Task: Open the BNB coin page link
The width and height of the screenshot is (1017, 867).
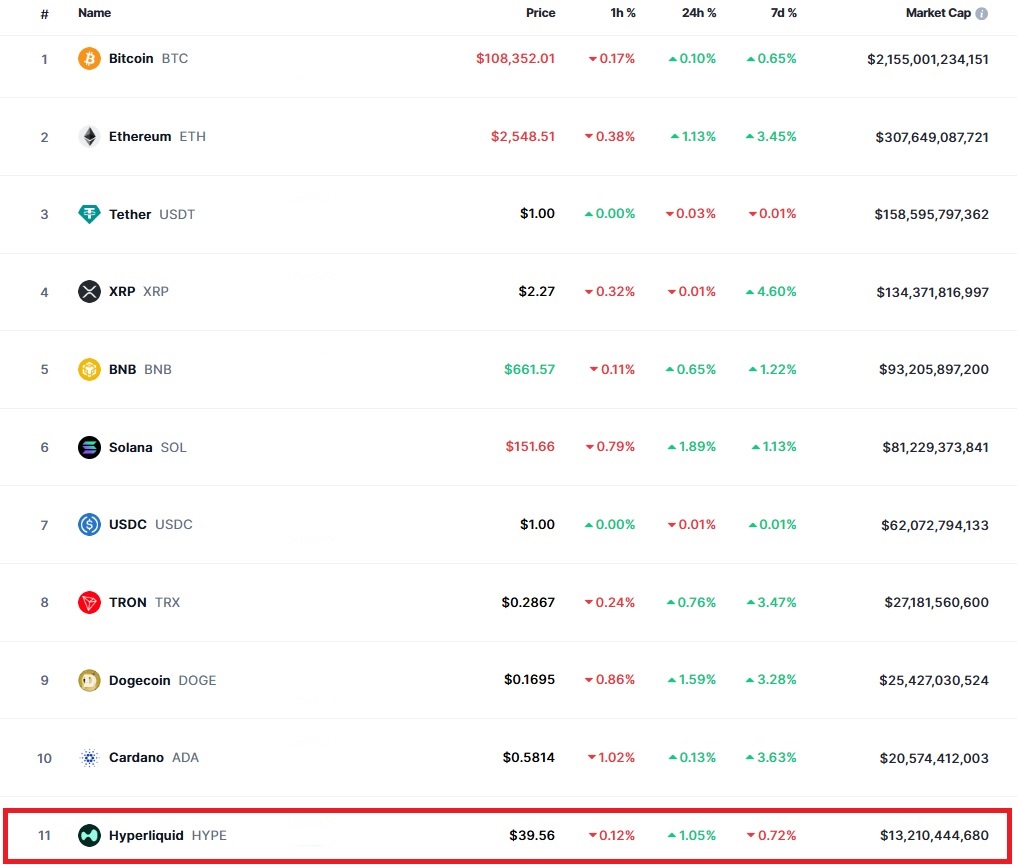Action: click(140, 369)
